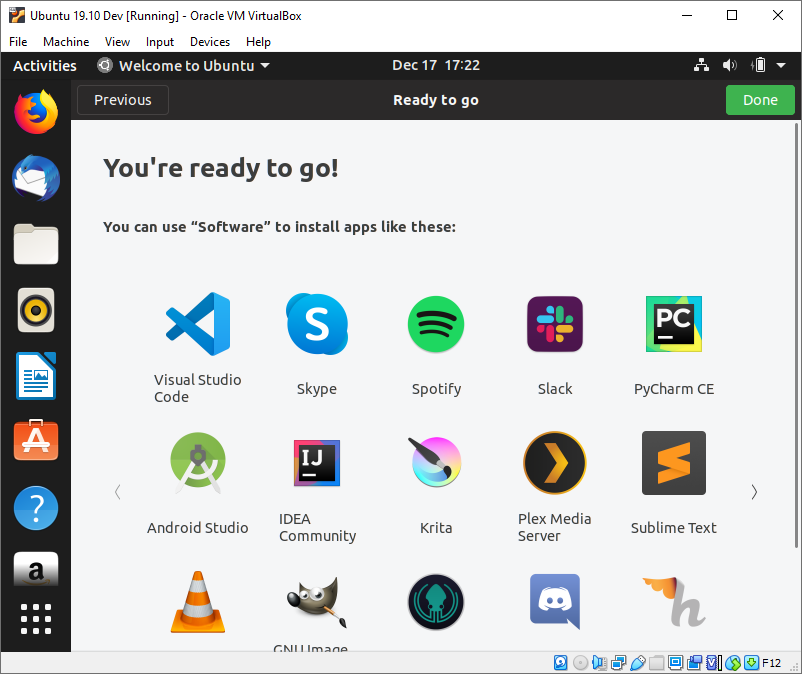The height and width of the screenshot is (674, 802).
Task: Click the Visual Studio Code app icon
Action: [198, 324]
